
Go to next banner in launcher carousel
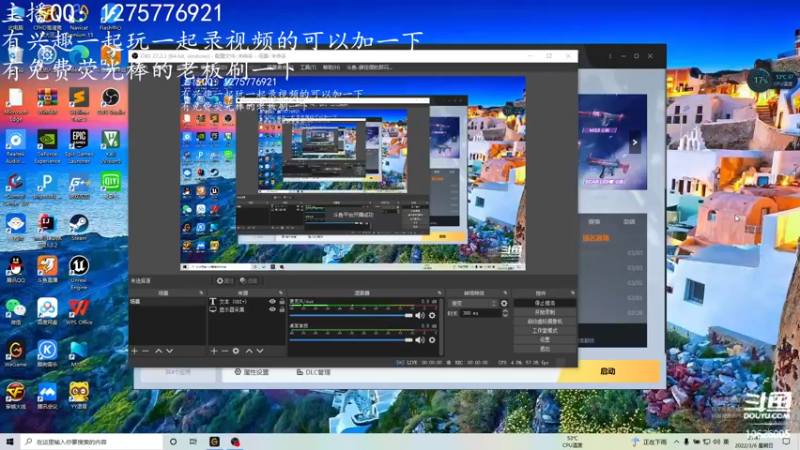coord(635,142)
